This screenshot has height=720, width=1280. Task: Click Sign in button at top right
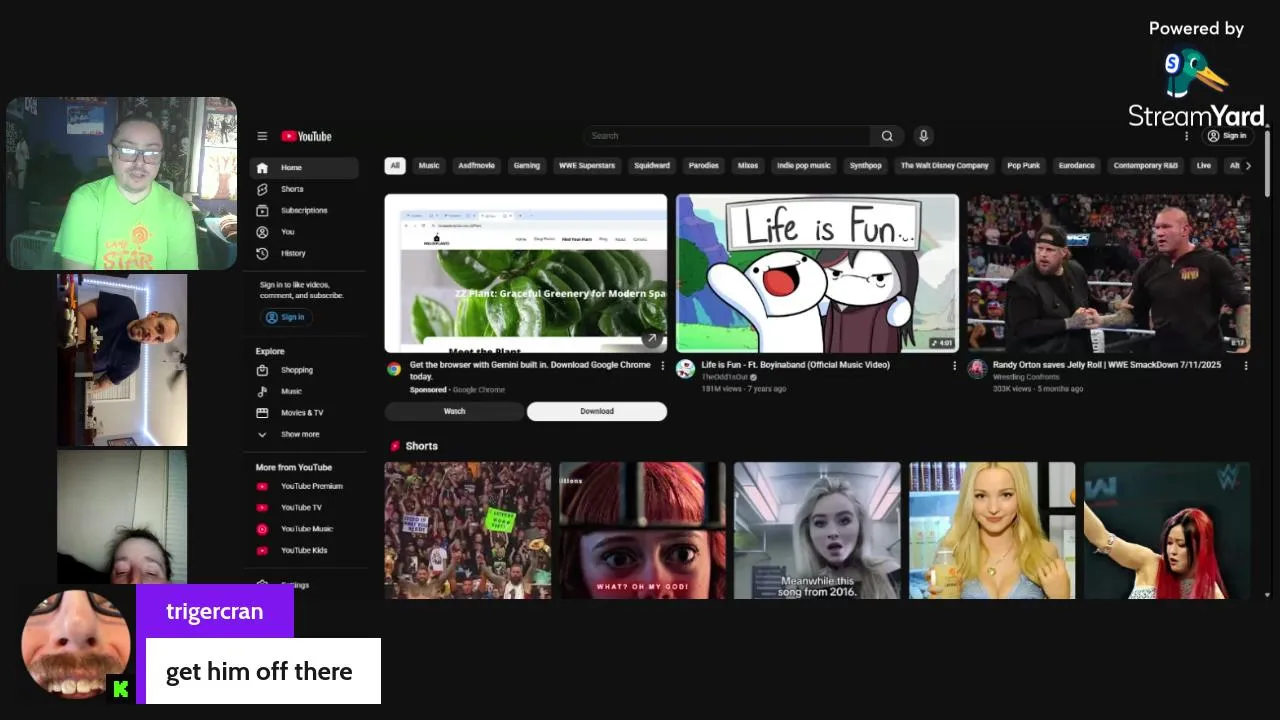[1227, 136]
